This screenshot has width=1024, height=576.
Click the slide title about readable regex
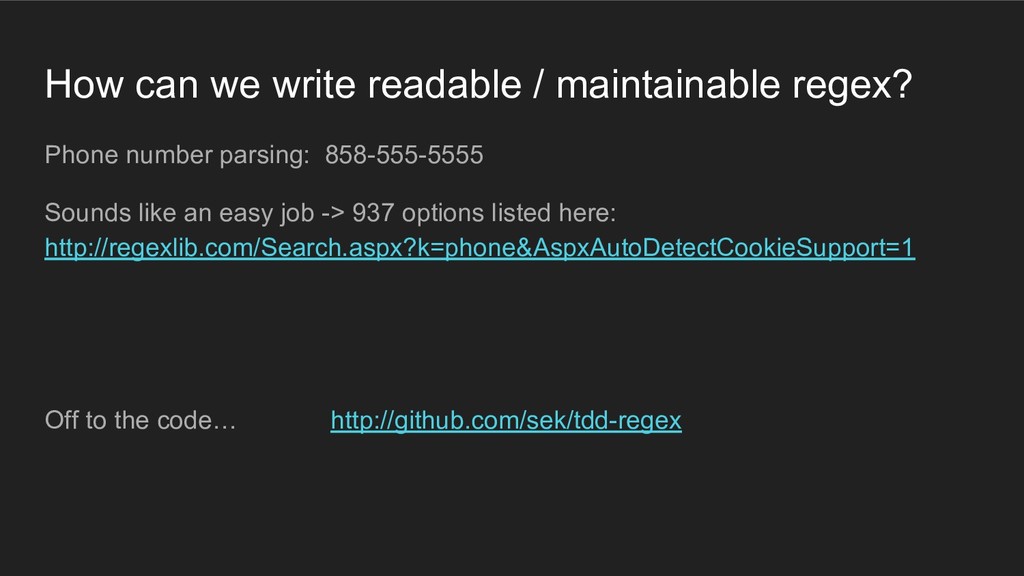pyautogui.click(x=478, y=87)
